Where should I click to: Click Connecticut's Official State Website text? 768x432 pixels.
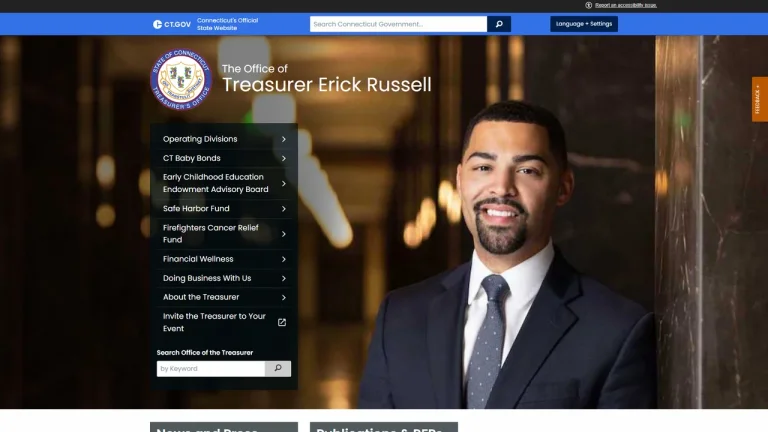(x=227, y=24)
